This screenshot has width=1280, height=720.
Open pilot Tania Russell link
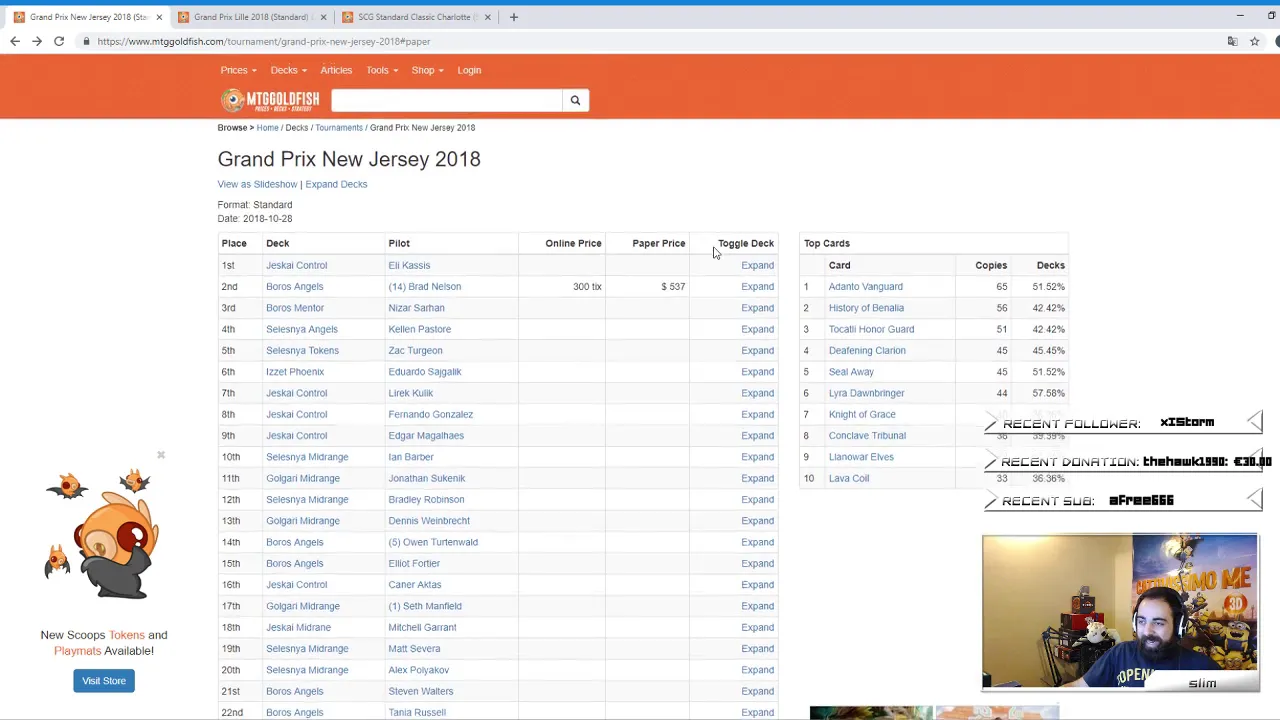point(417,712)
